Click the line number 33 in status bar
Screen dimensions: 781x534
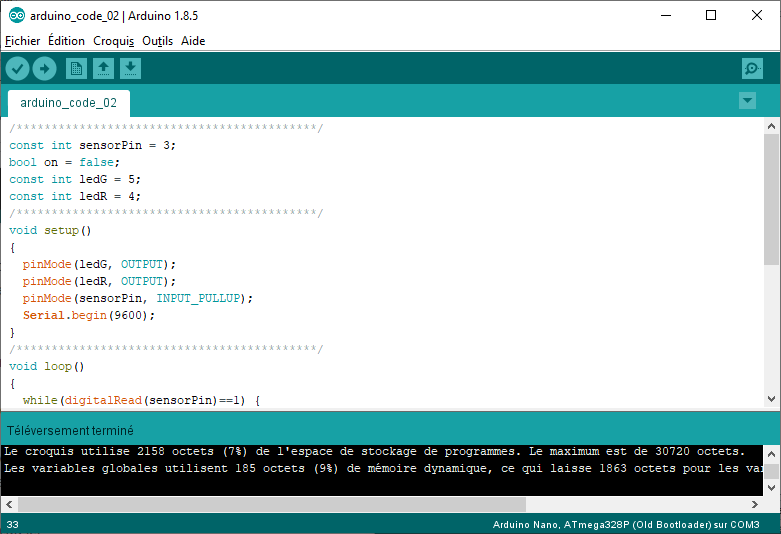12,525
